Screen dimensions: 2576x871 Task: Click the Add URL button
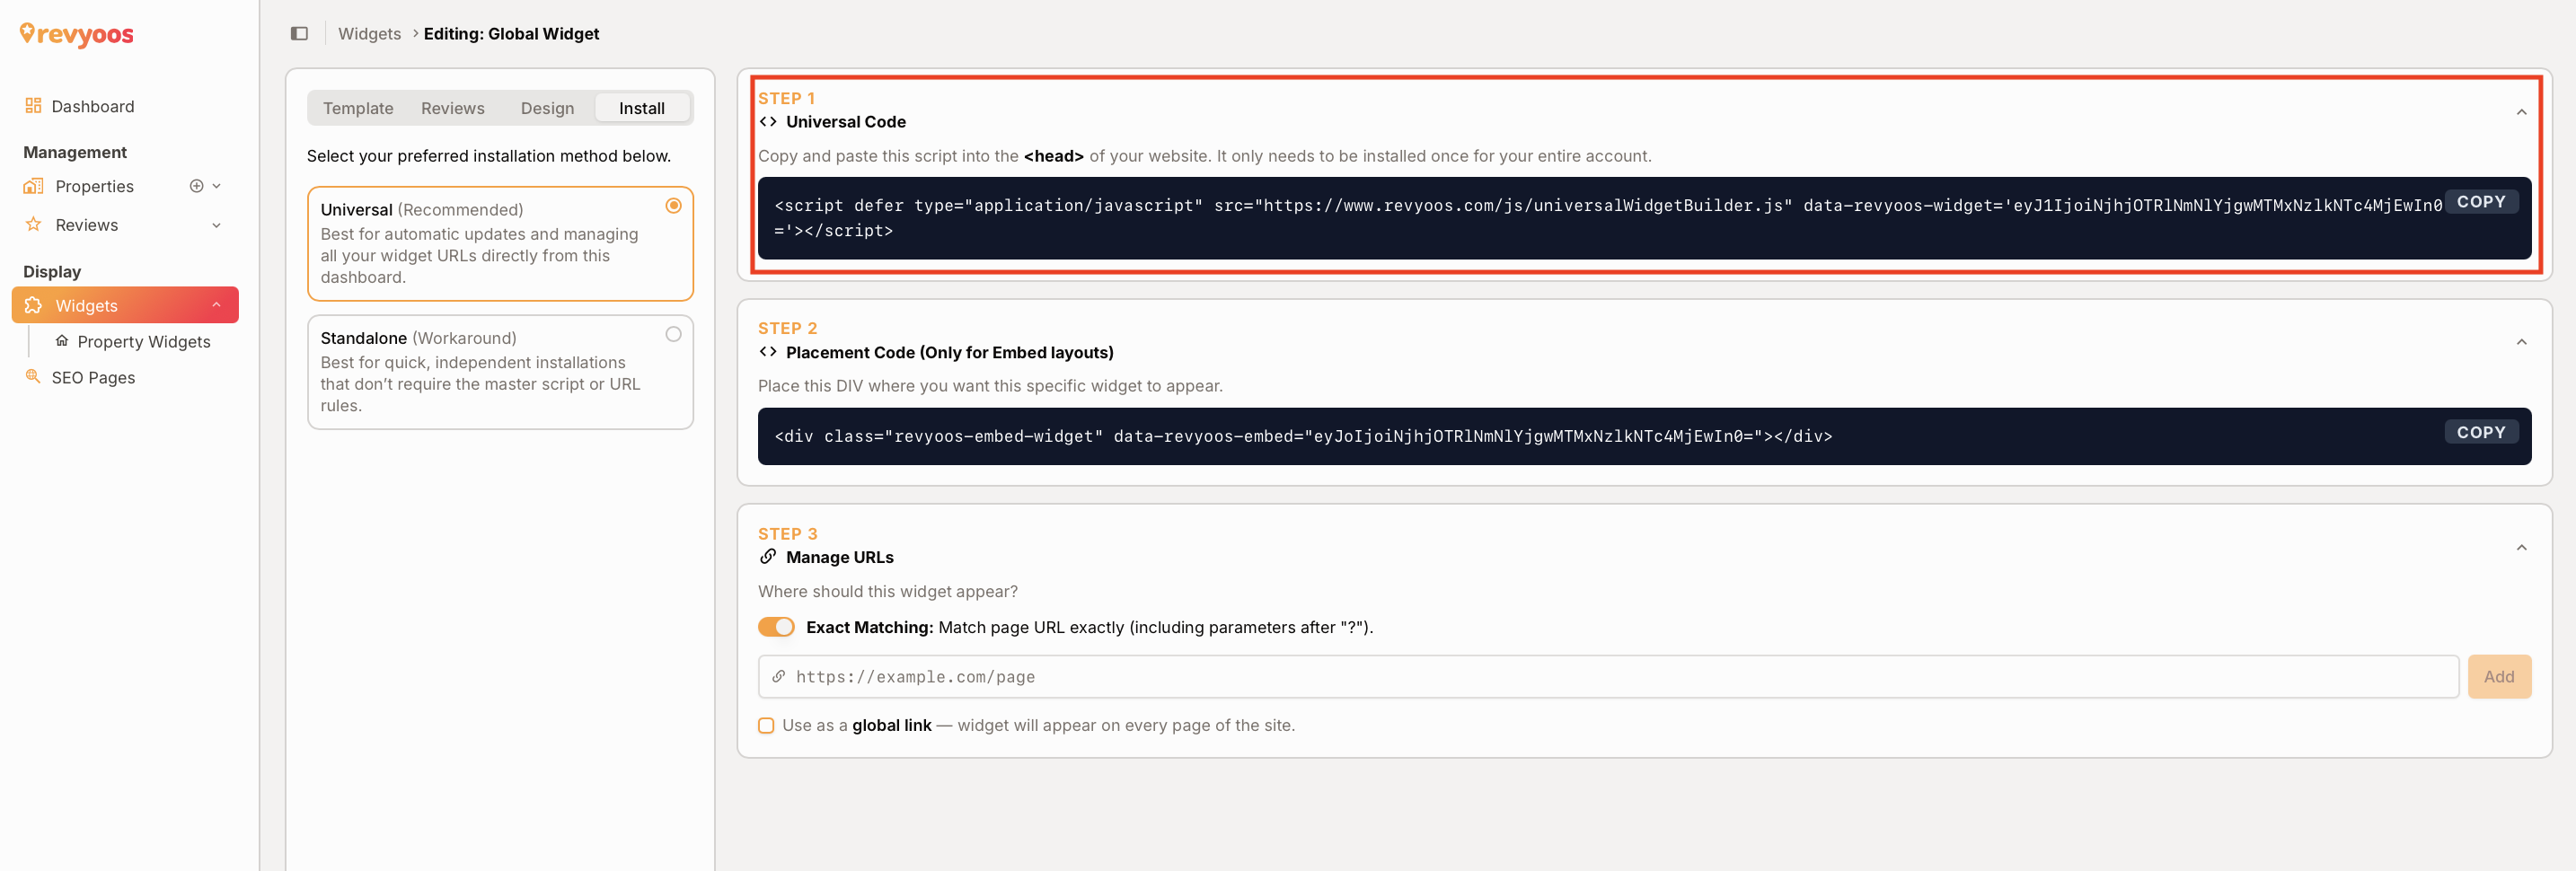(2498, 677)
